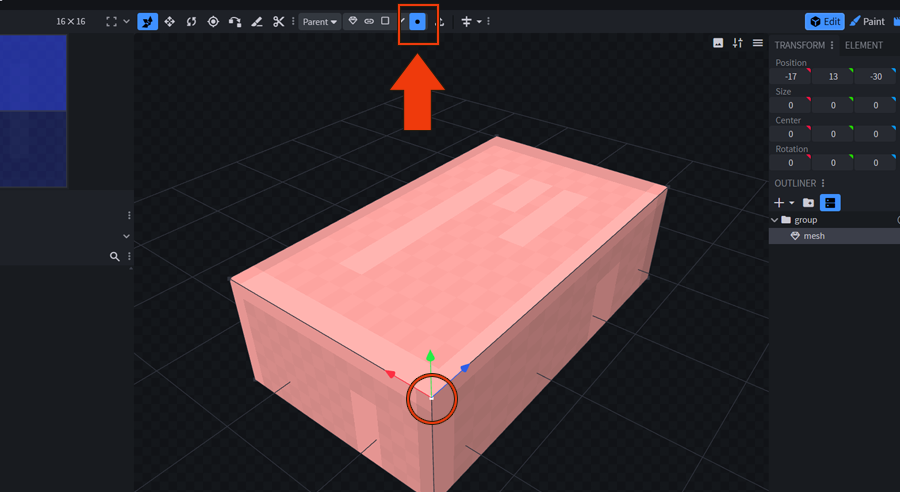Click the search magnifier icon in left panel

115,257
